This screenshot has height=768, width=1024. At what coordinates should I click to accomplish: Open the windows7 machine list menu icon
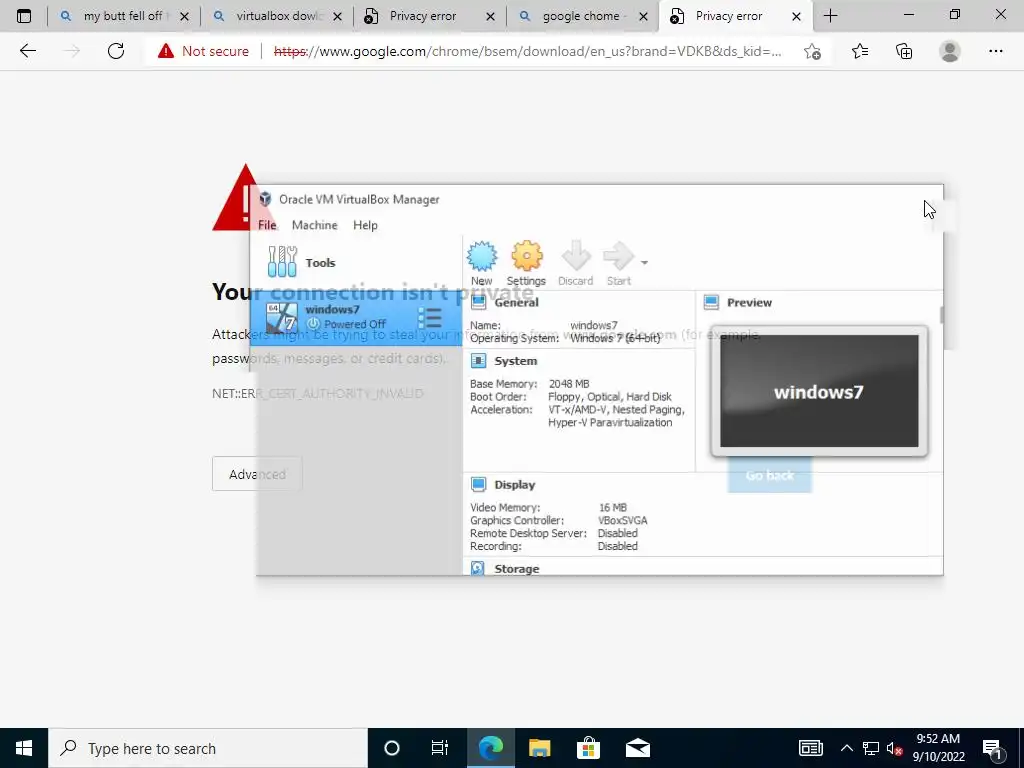(430, 318)
